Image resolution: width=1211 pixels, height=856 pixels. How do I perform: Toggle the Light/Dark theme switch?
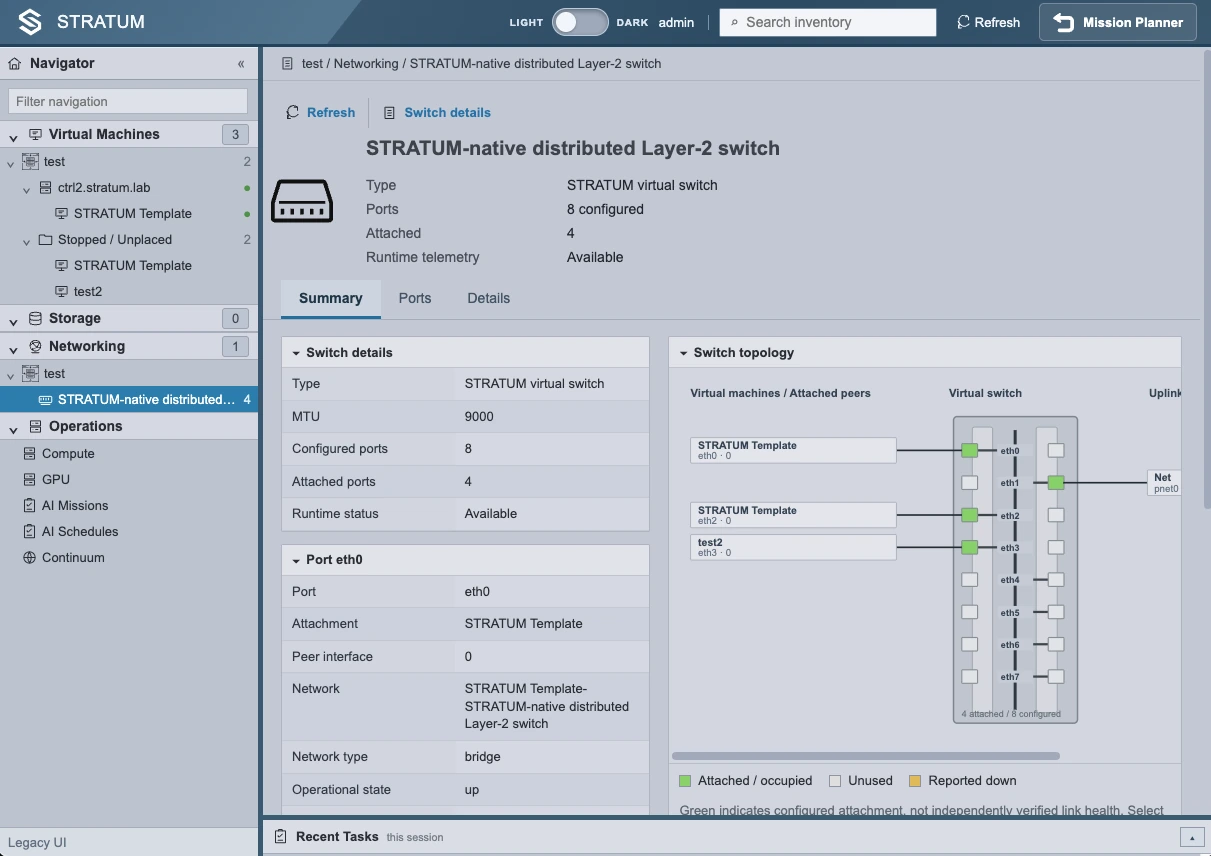pos(580,22)
